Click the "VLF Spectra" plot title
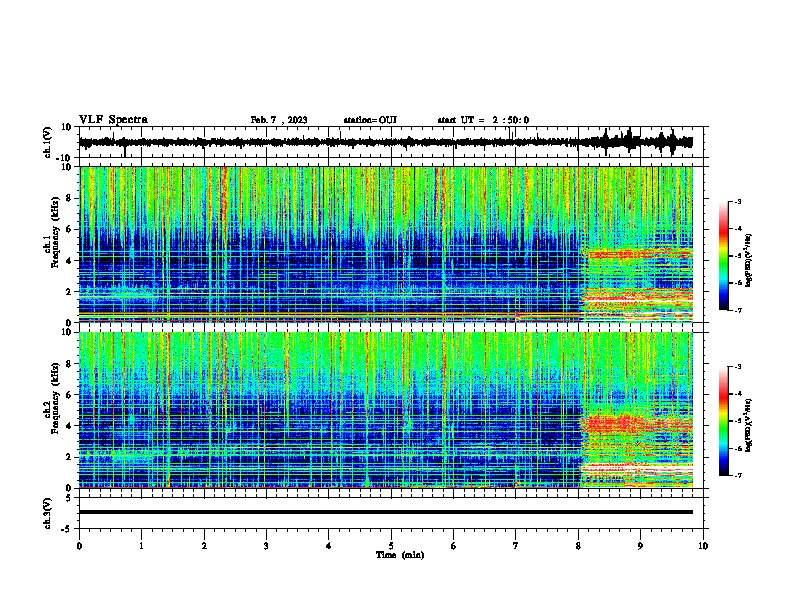792x612 pixels. click(x=113, y=120)
